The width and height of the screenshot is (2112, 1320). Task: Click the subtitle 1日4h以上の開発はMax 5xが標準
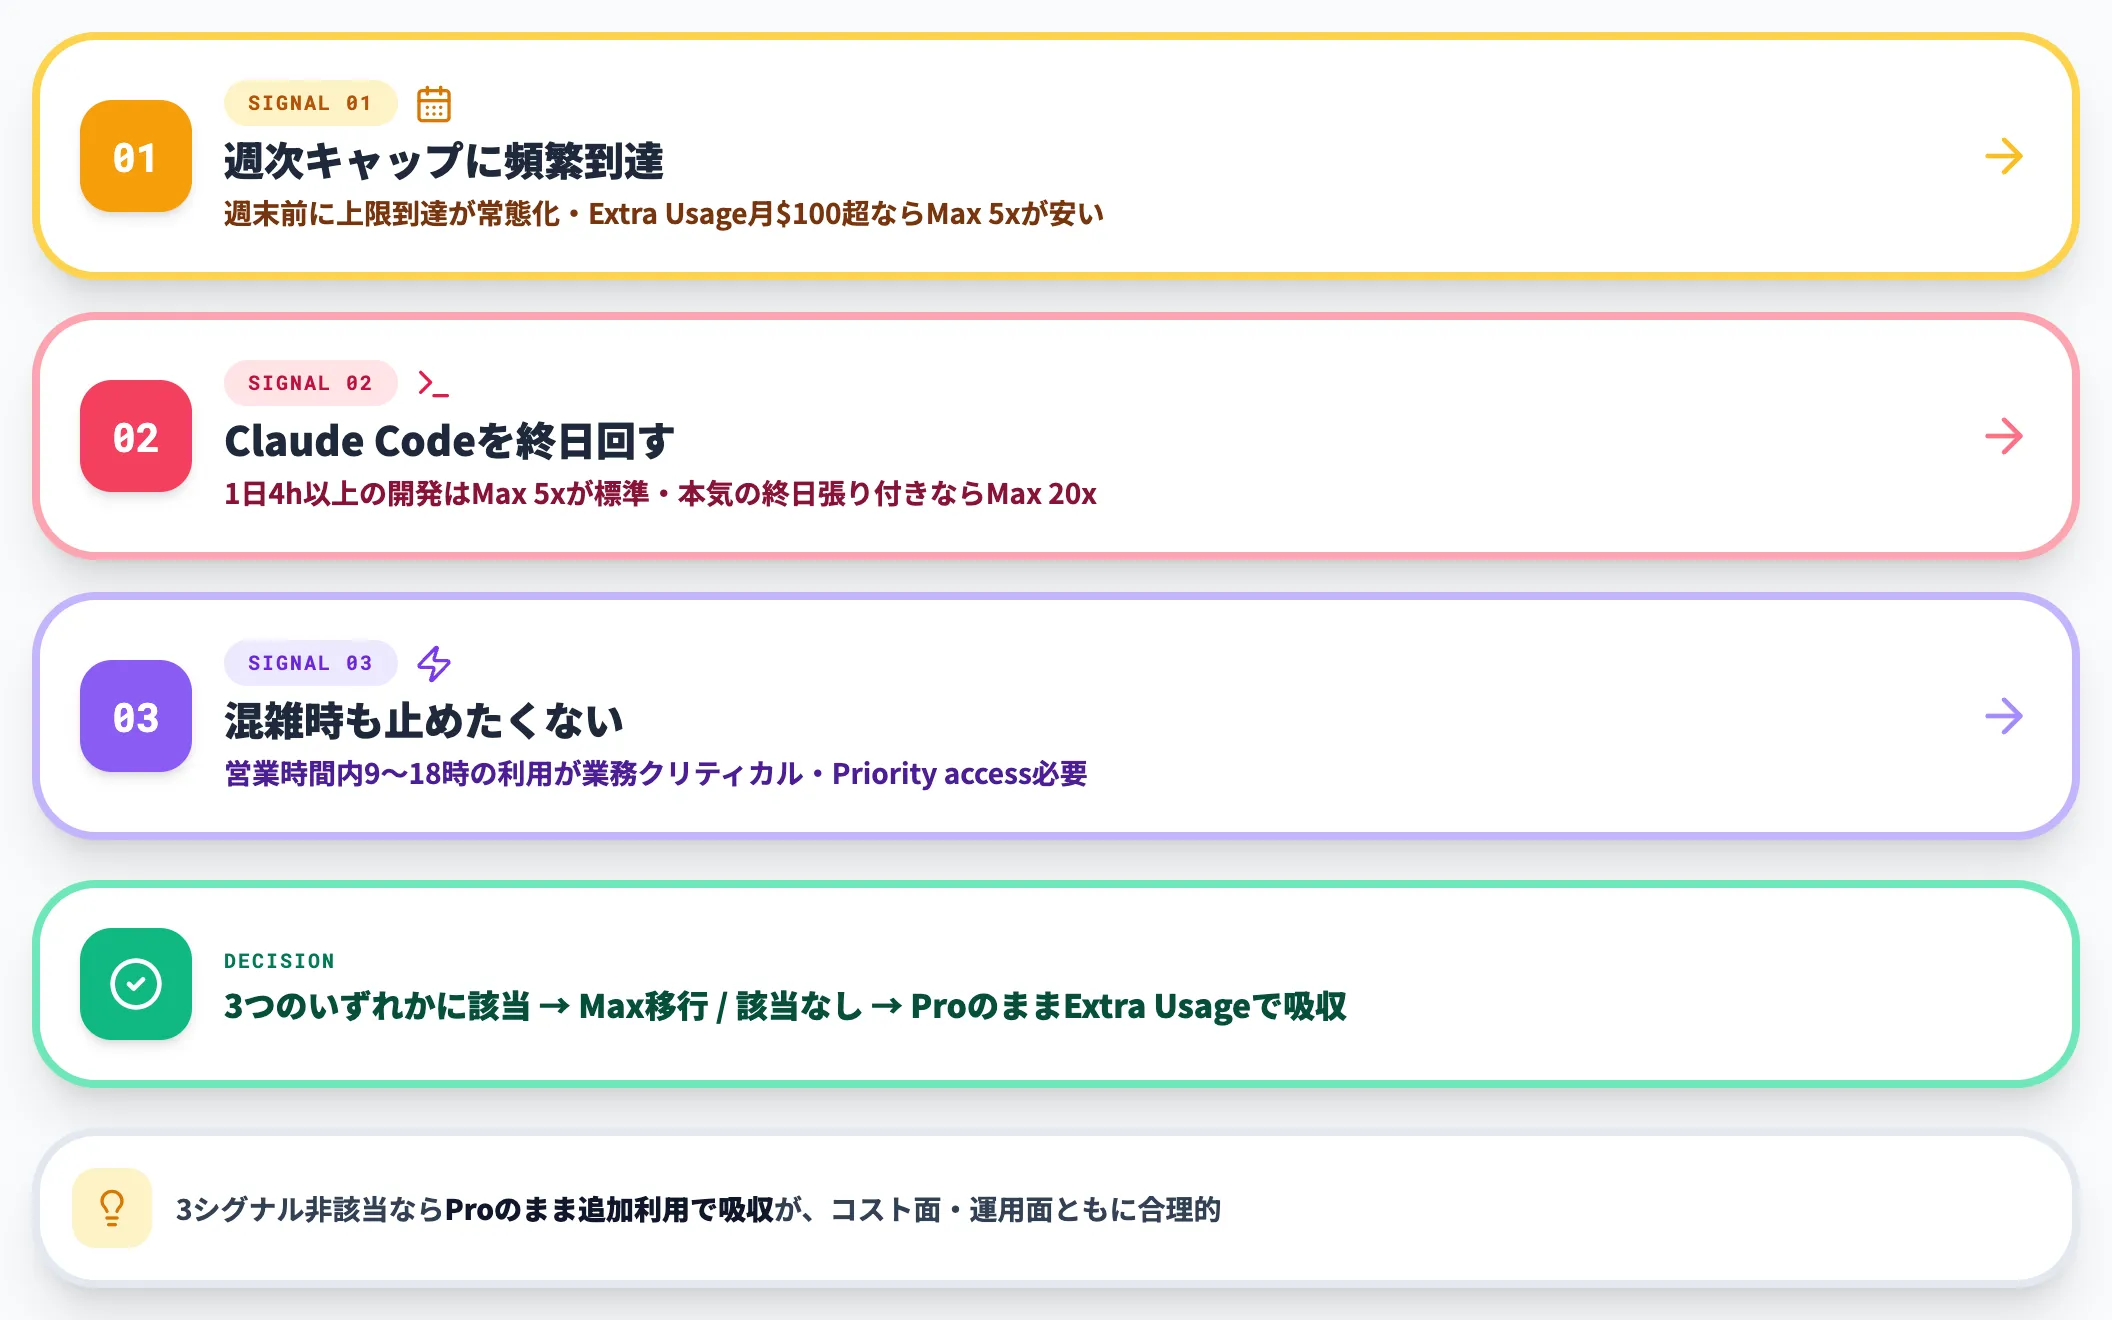pyautogui.click(x=437, y=494)
